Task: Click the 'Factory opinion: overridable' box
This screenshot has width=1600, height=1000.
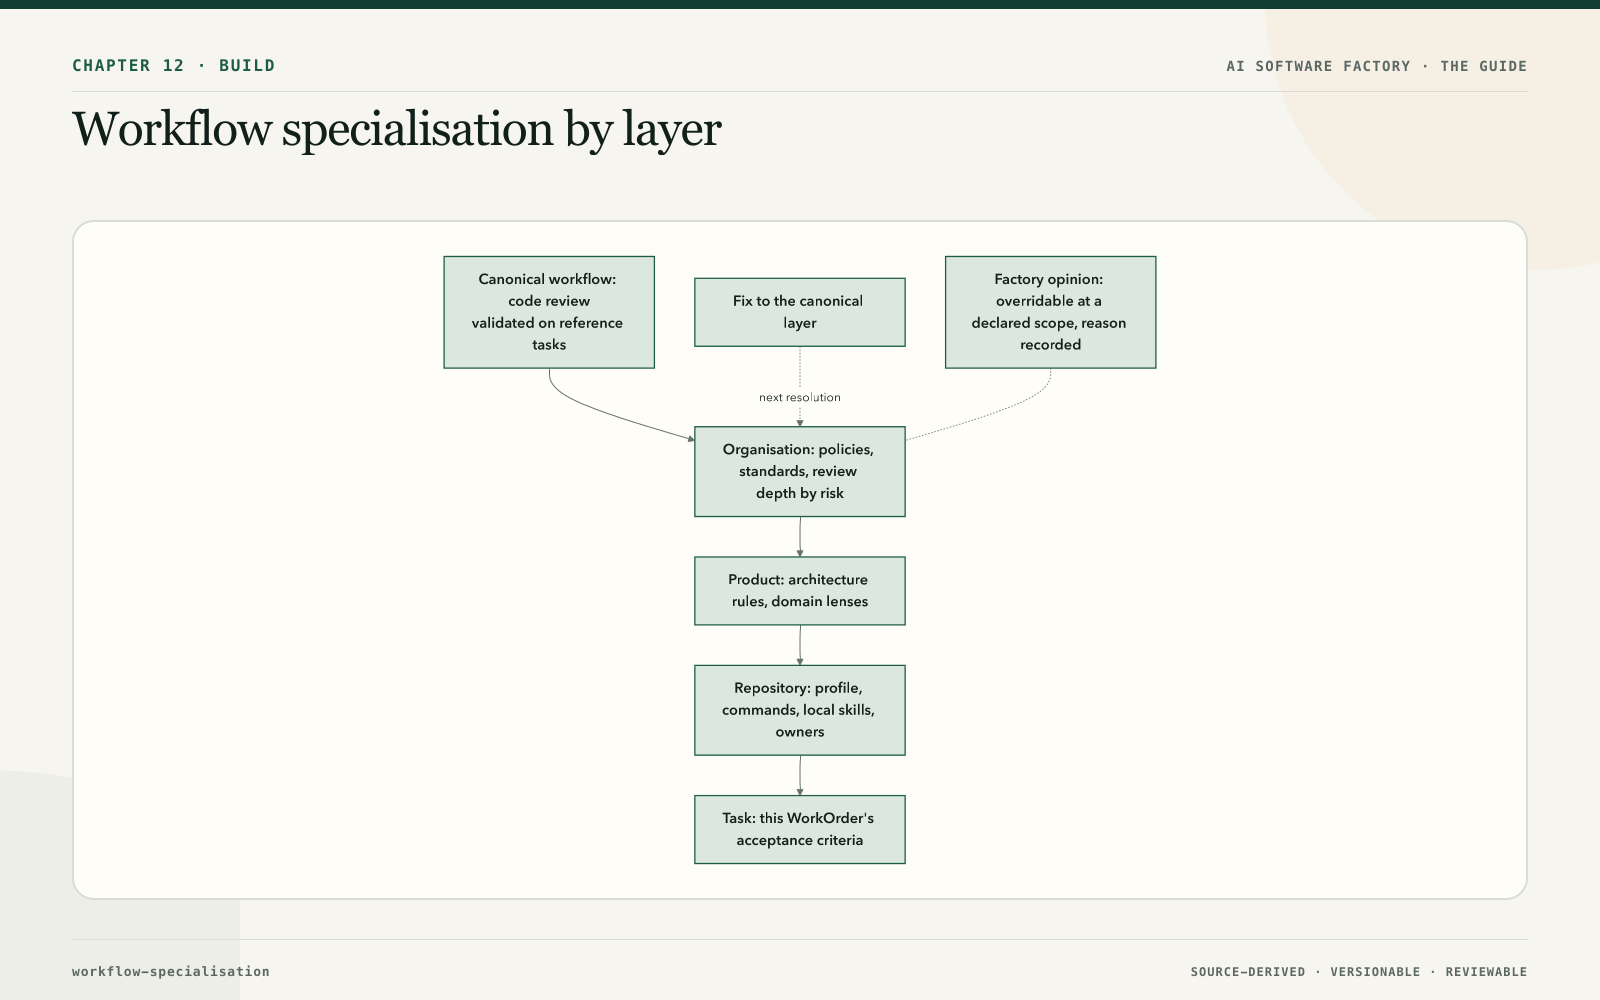Action: pyautogui.click(x=1050, y=312)
